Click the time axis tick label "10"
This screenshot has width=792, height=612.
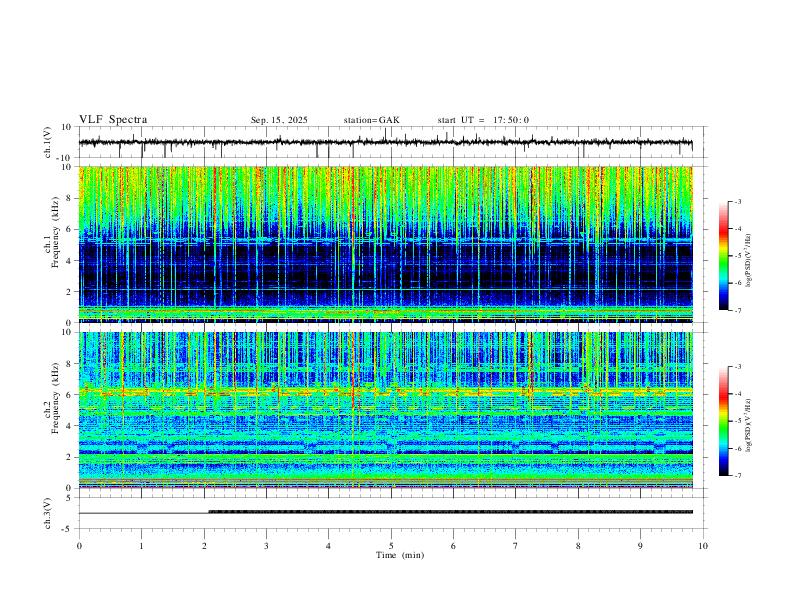(703, 546)
